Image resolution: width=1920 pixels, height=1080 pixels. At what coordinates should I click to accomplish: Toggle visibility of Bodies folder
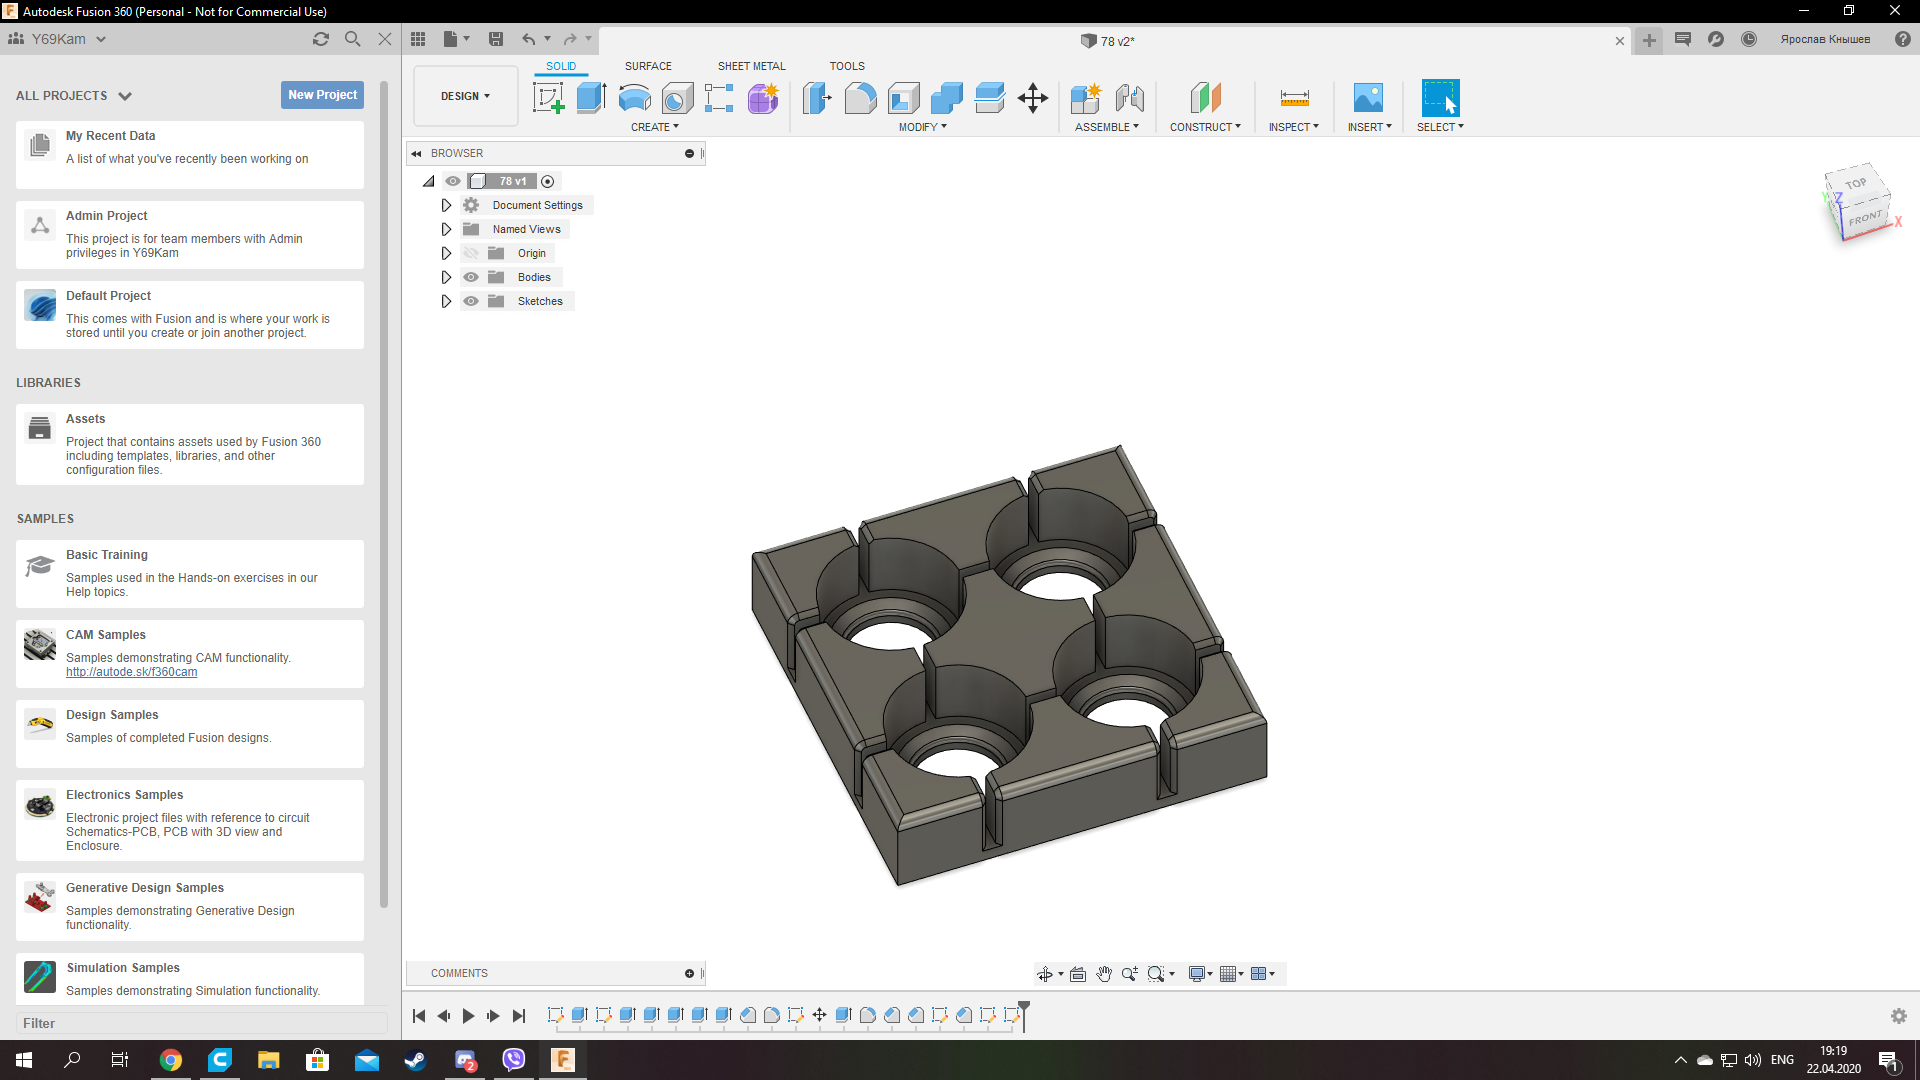[471, 277]
